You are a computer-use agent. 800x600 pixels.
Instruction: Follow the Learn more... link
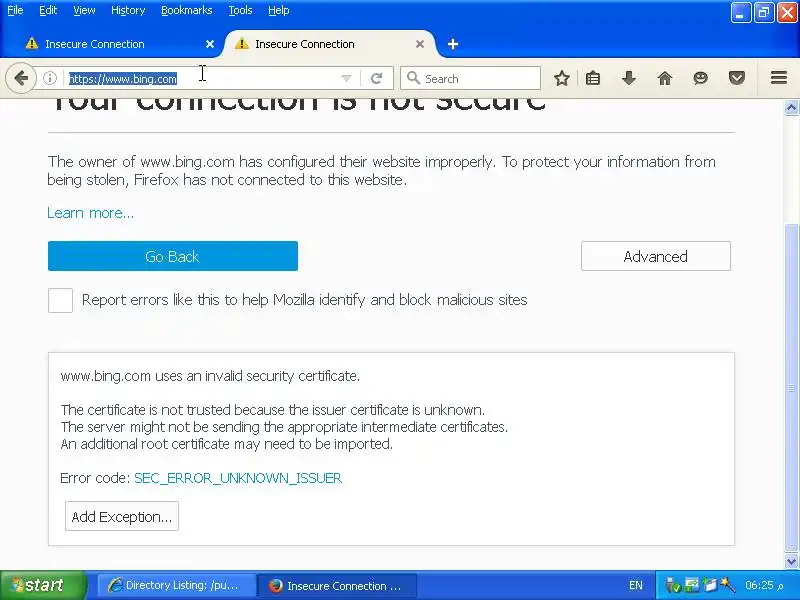click(90, 213)
